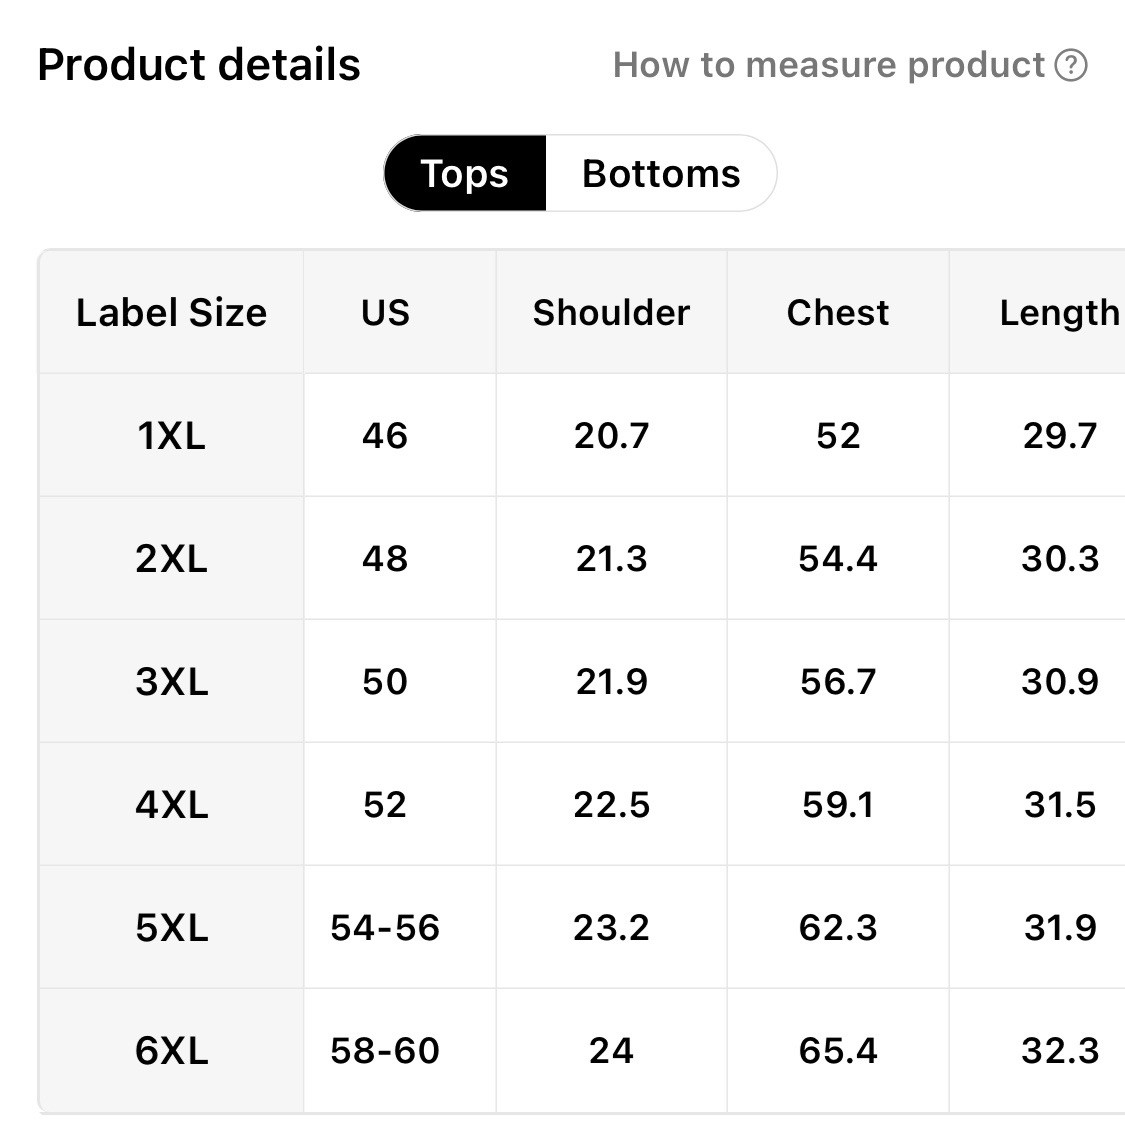The width and height of the screenshot is (1125, 1139).
Task: Click the 58-60 US size cell
Action: [x=385, y=1051]
